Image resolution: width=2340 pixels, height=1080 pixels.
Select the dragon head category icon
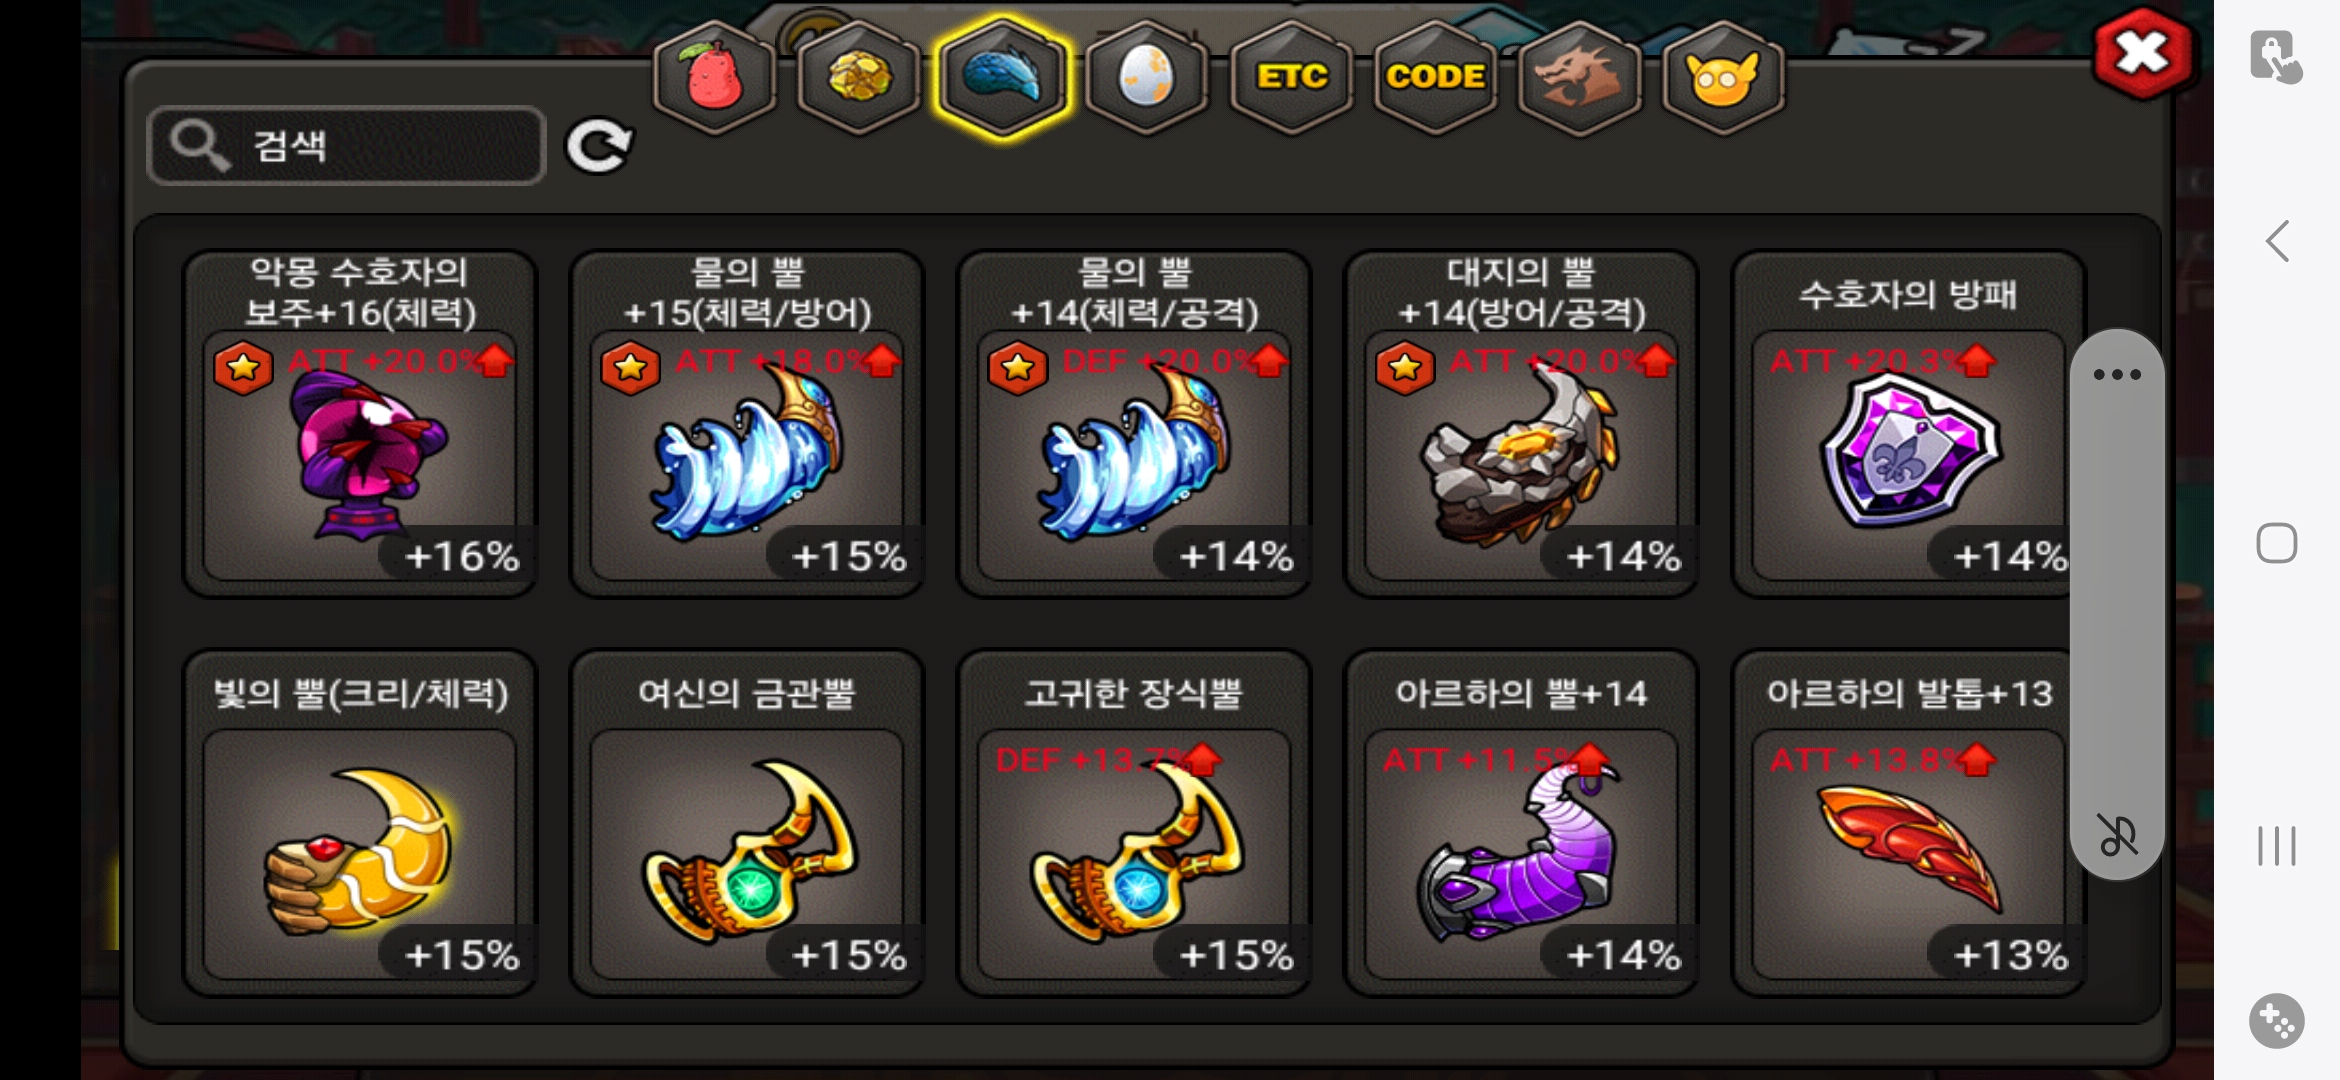tap(1579, 78)
